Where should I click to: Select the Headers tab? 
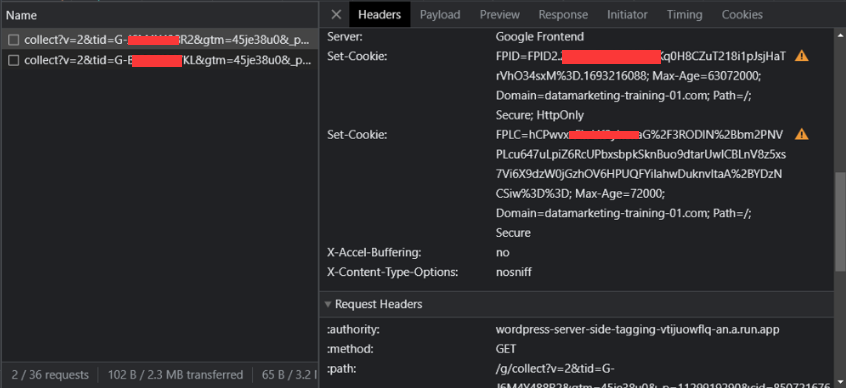click(379, 15)
